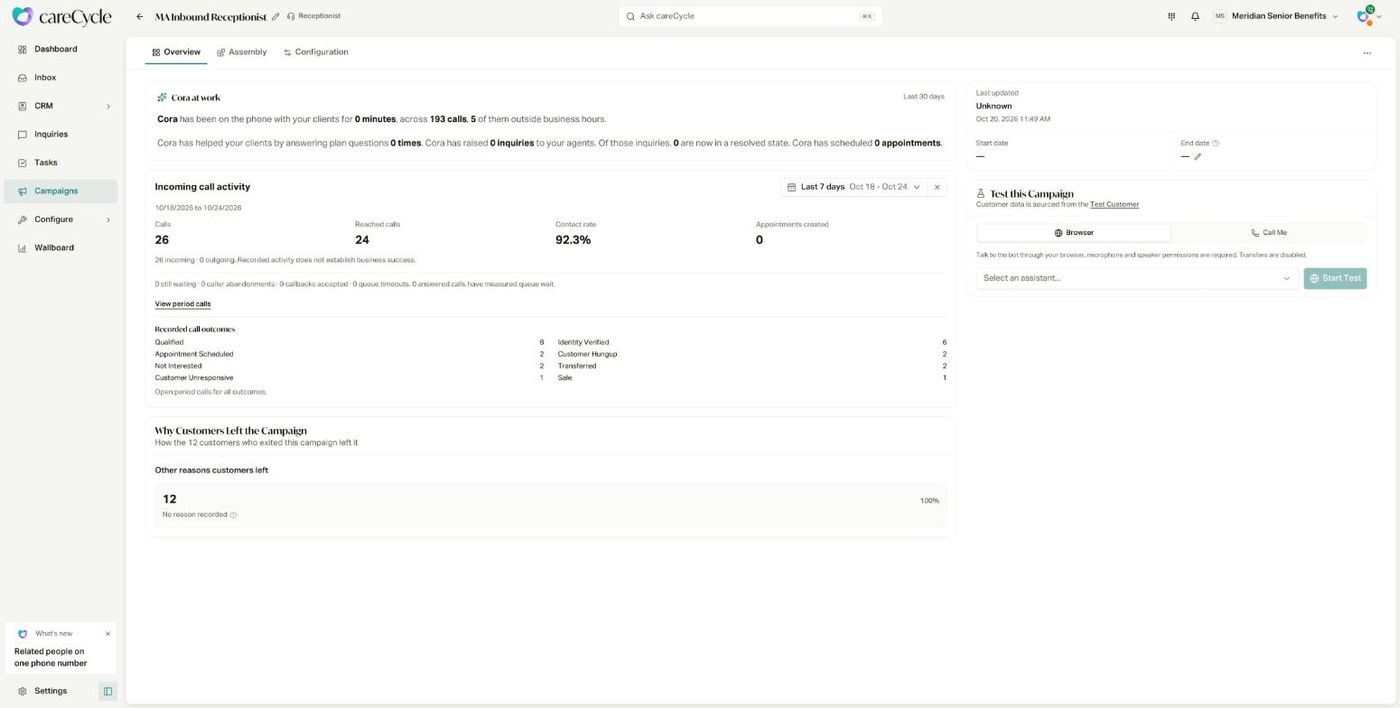Screen dimensions: 1400x708
Task: Open the View period calls link
Action: (183, 304)
